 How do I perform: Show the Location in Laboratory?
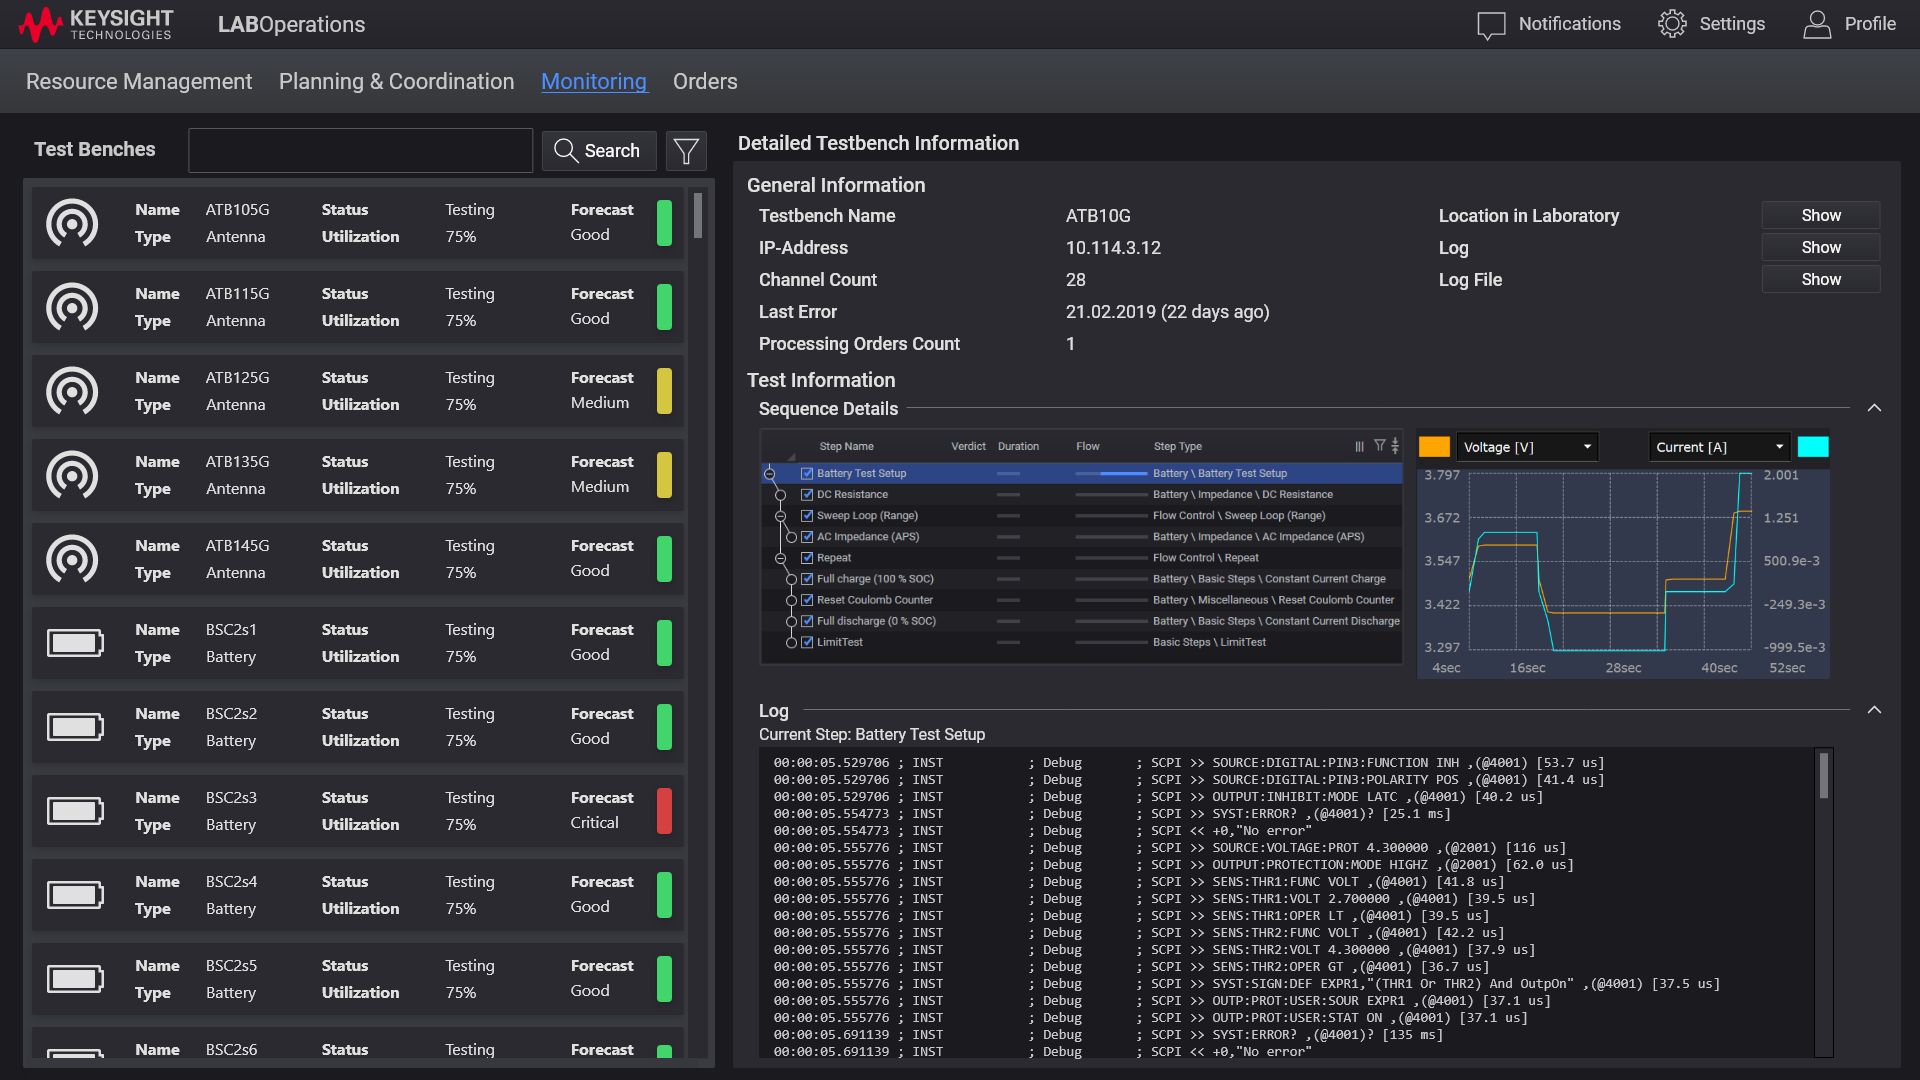(1820, 216)
